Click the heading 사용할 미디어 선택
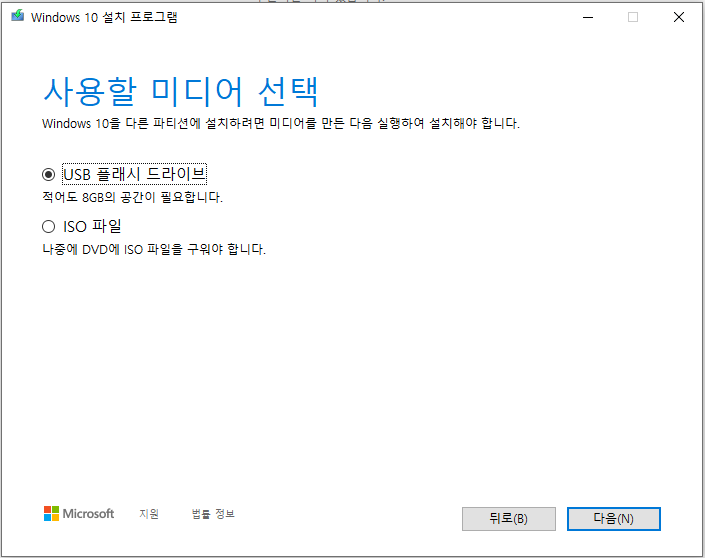 (181, 92)
